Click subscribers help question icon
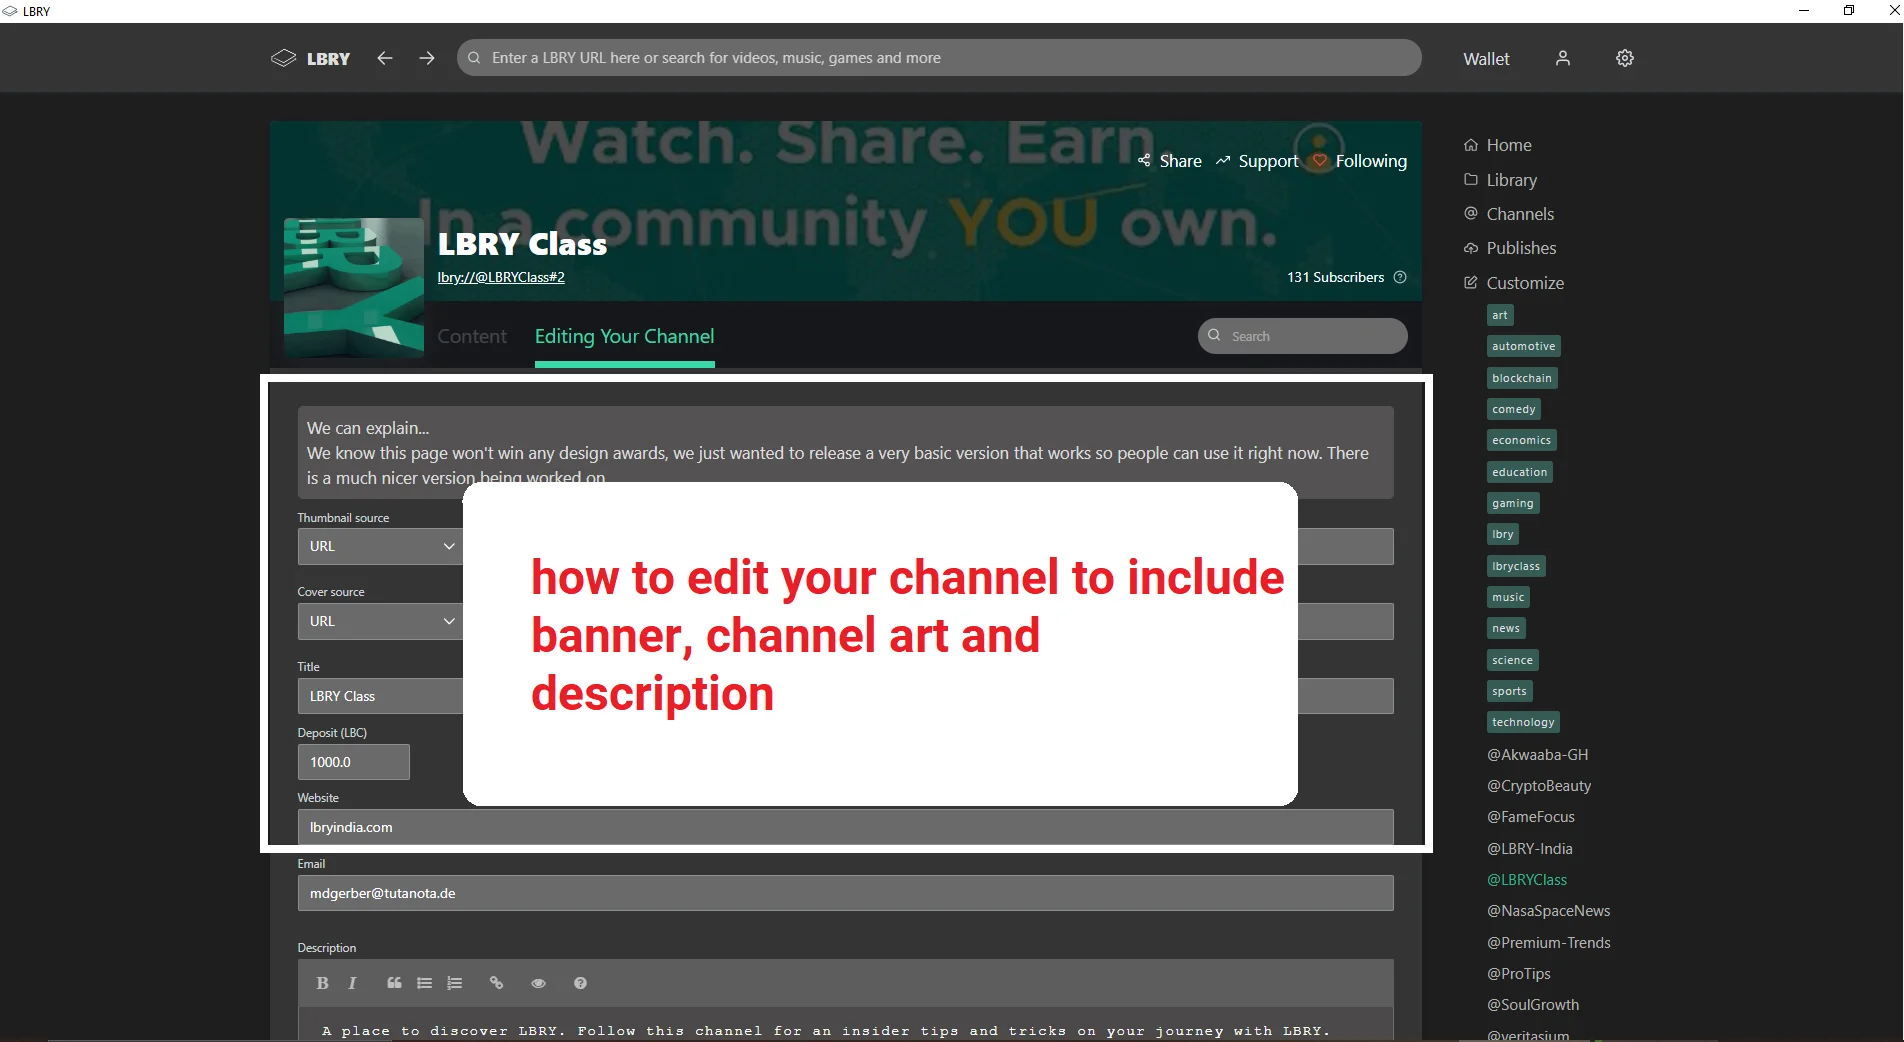Viewport: 1904px width, 1042px height. [1400, 277]
